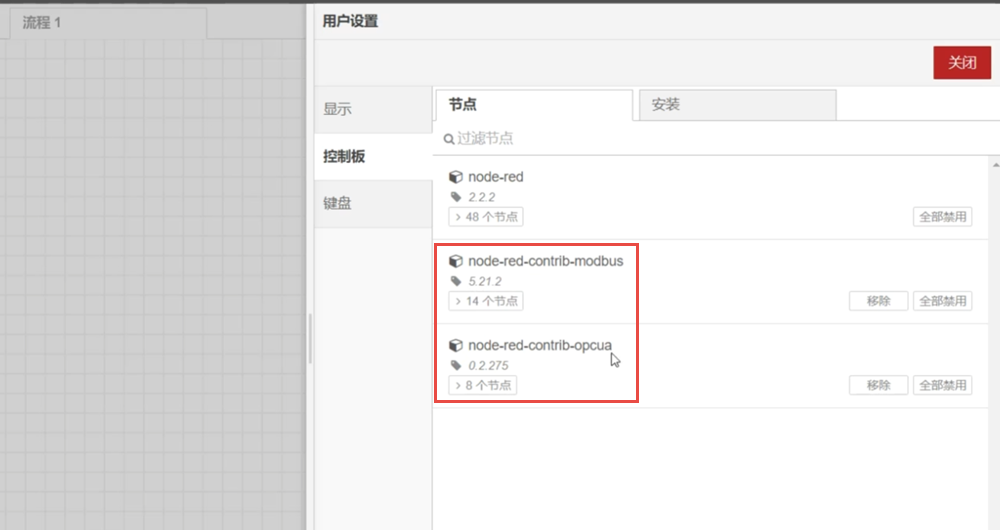Image resolution: width=1000 pixels, height=530 pixels.
Task: Click the node-red-contrib-opcua package cube icon
Action: point(455,345)
